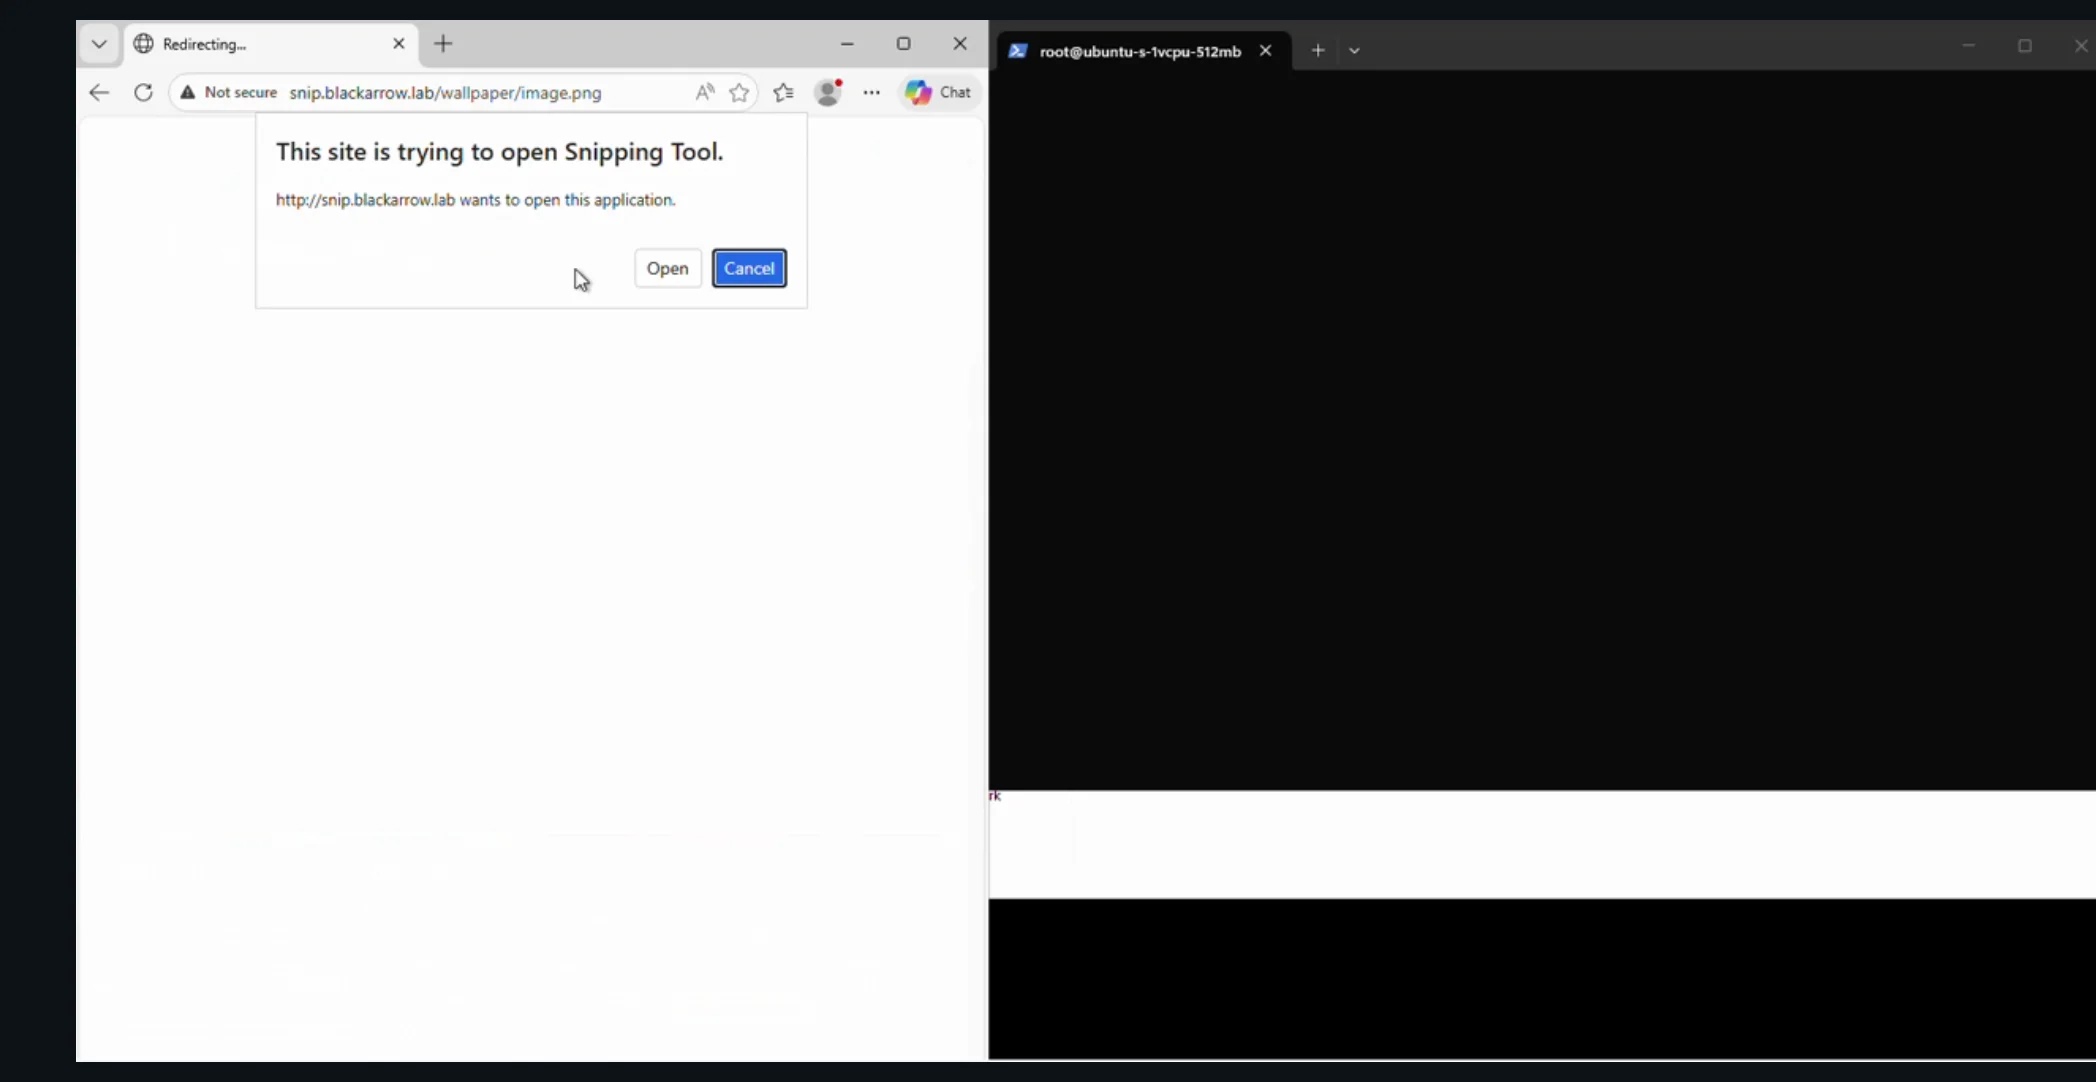The image size is (2096, 1082).
Task: Click the Not secure warning indicator
Action: click(x=228, y=93)
